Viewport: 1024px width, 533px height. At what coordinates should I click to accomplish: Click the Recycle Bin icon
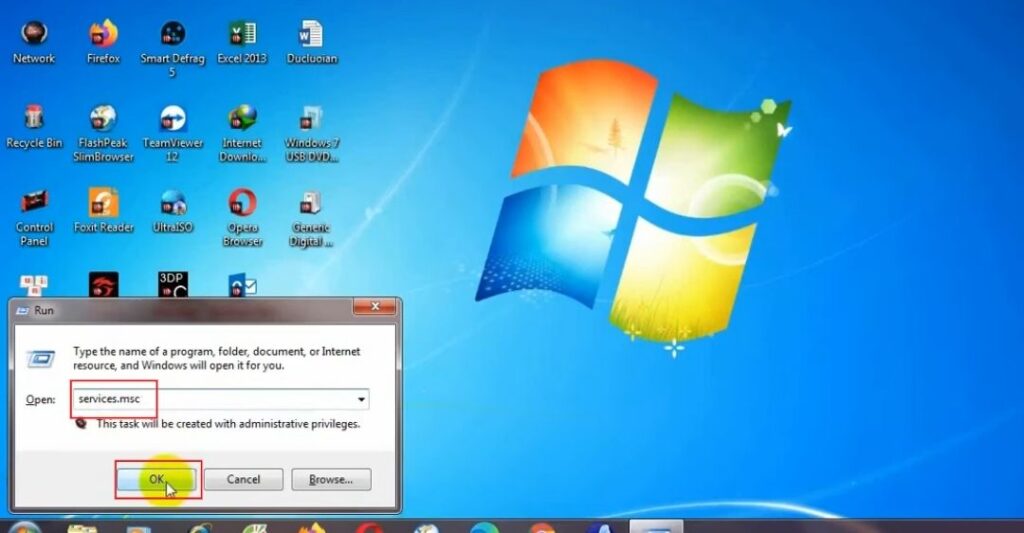point(33,119)
